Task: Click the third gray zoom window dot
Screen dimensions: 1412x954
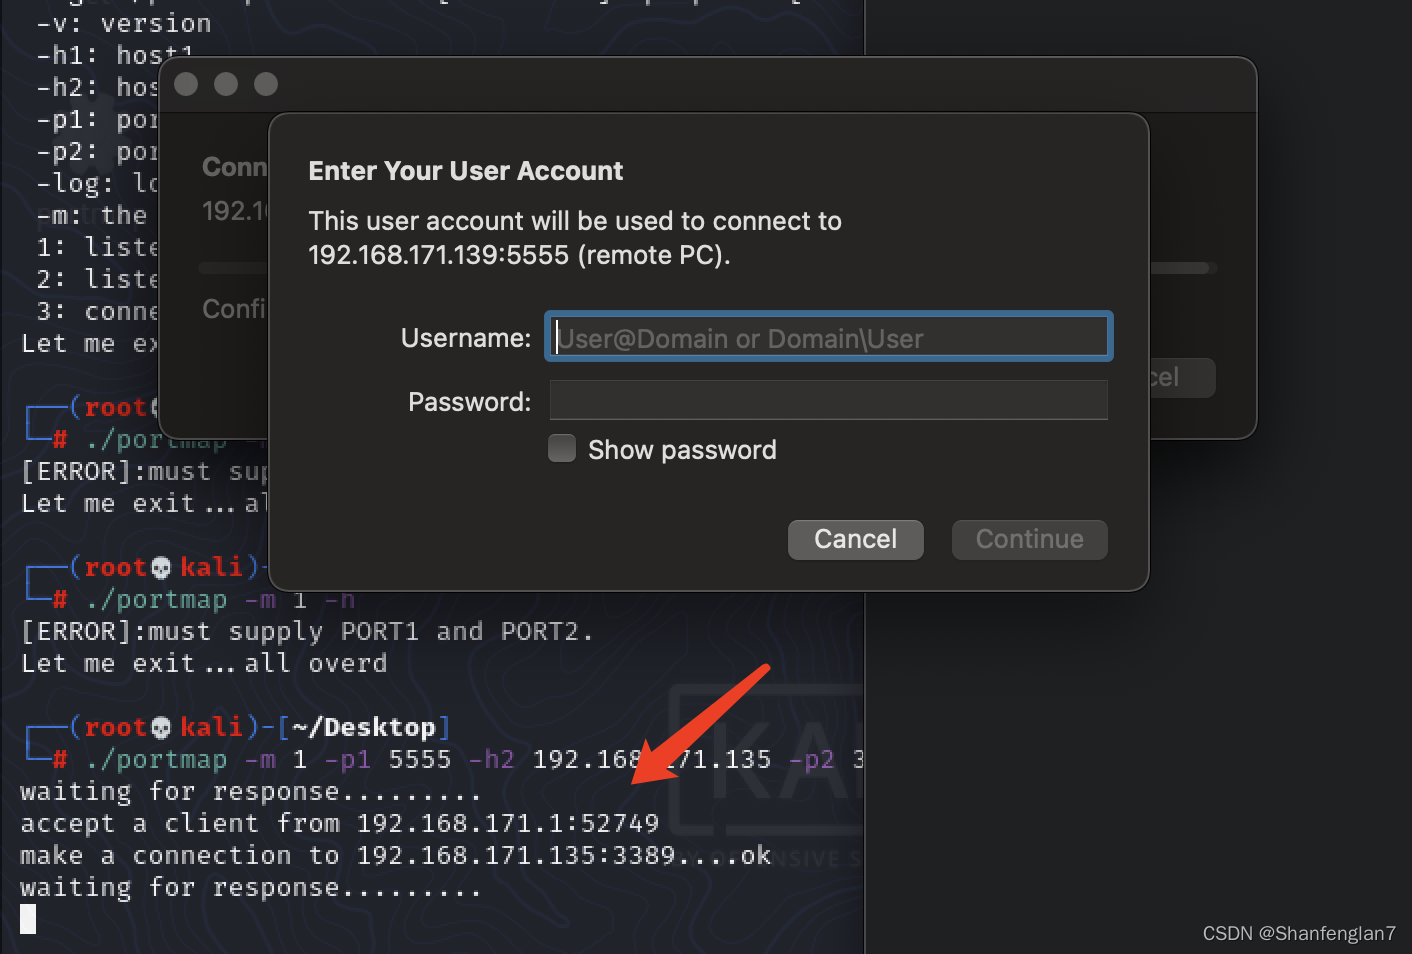Action: 266,84
